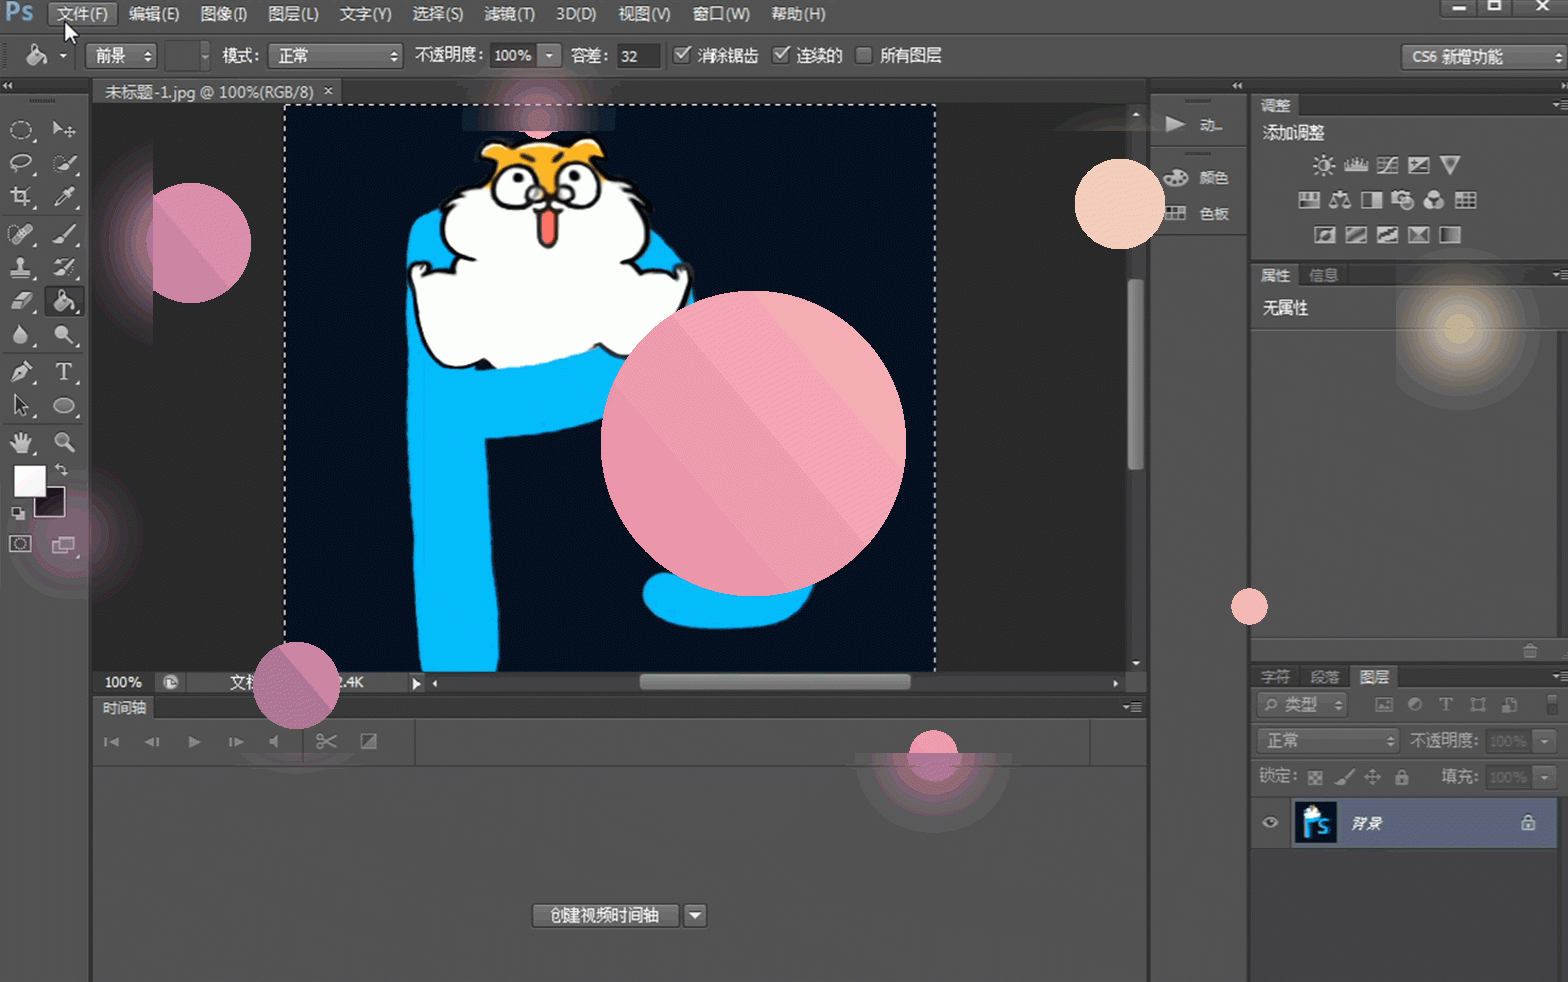
Task: Add a Brightness/Contrast adjustment
Action: pyautogui.click(x=1323, y=165)
